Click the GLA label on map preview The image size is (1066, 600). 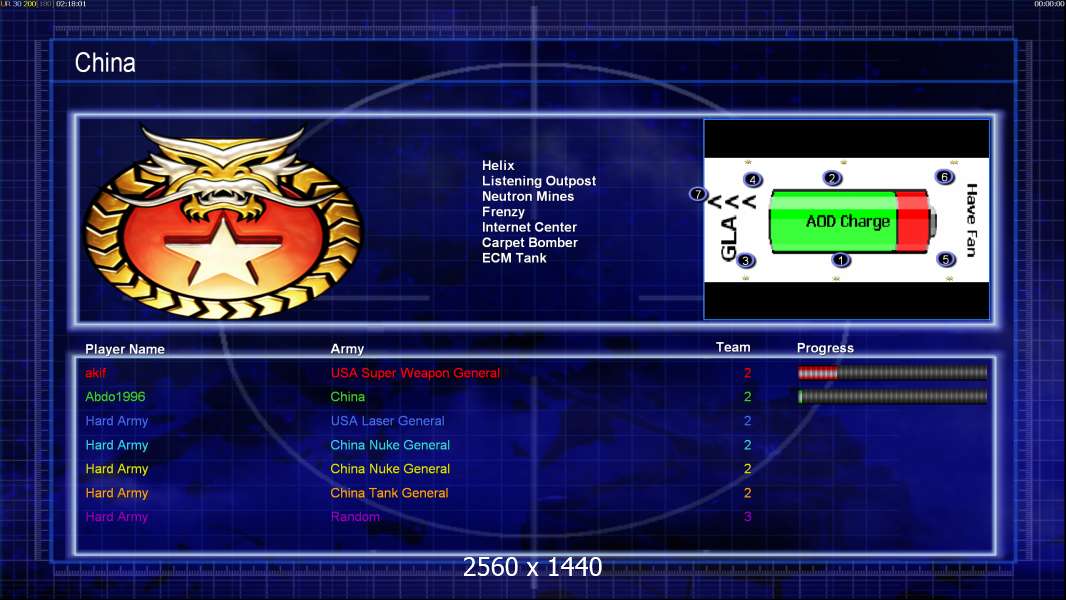(x=729, y=239)
